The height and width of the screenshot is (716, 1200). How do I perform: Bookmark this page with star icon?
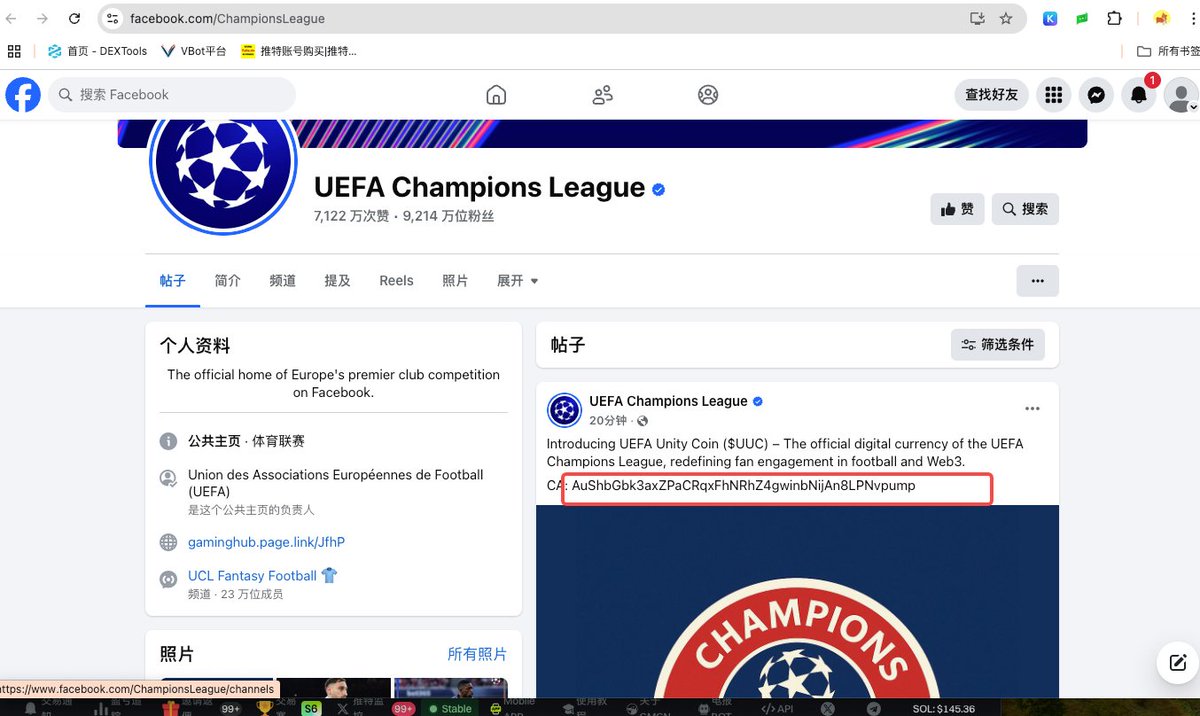coord(1006,19)
